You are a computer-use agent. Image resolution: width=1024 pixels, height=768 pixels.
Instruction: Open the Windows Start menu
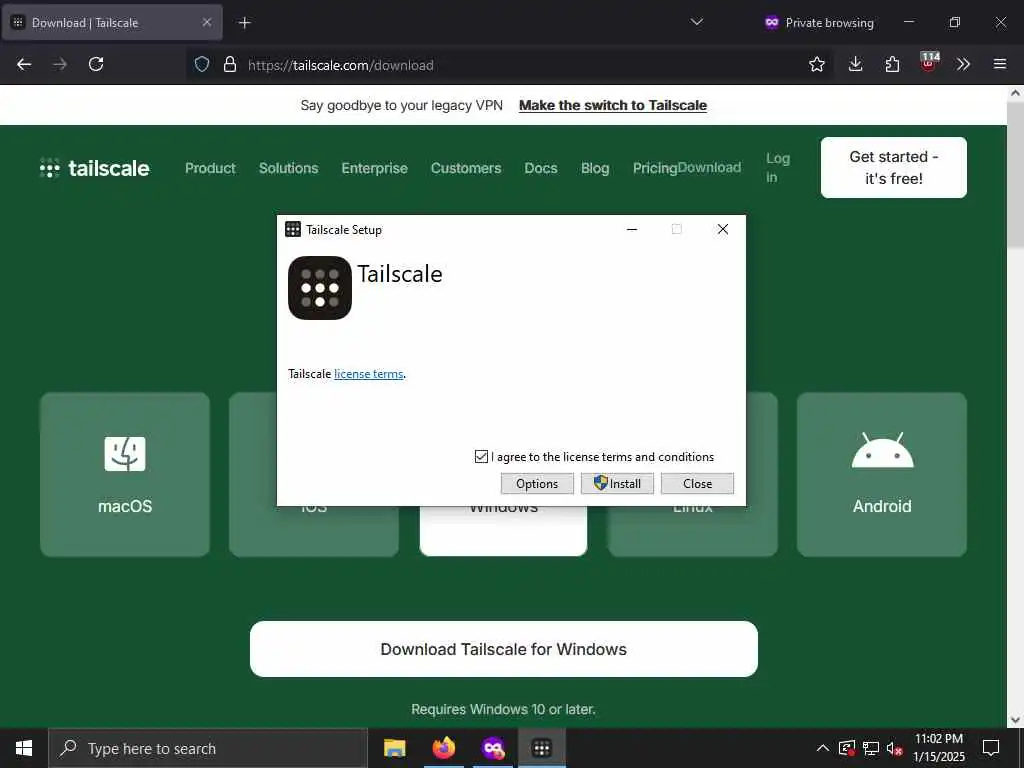point(24,748)
